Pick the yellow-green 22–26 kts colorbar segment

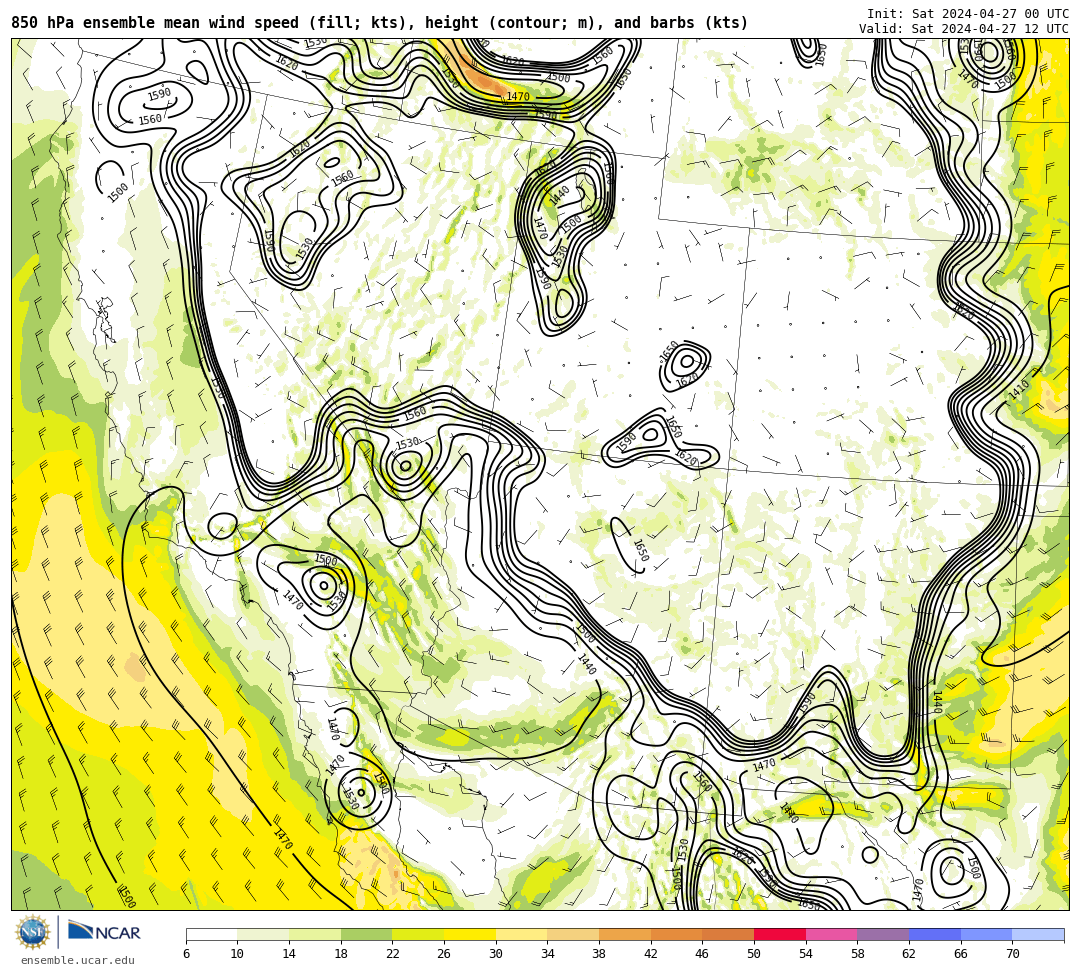point(418,934)
